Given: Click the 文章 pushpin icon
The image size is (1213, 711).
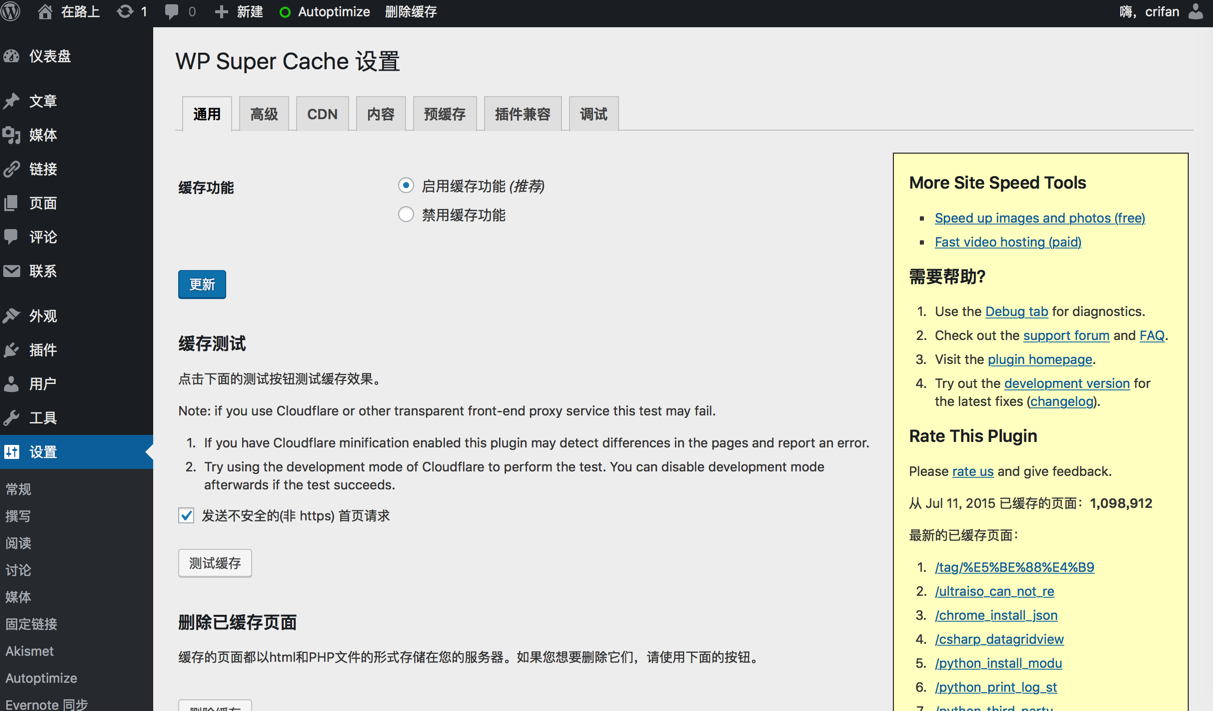Looking at the screenshot, I should pyautogui.click(x=12, y=101).
